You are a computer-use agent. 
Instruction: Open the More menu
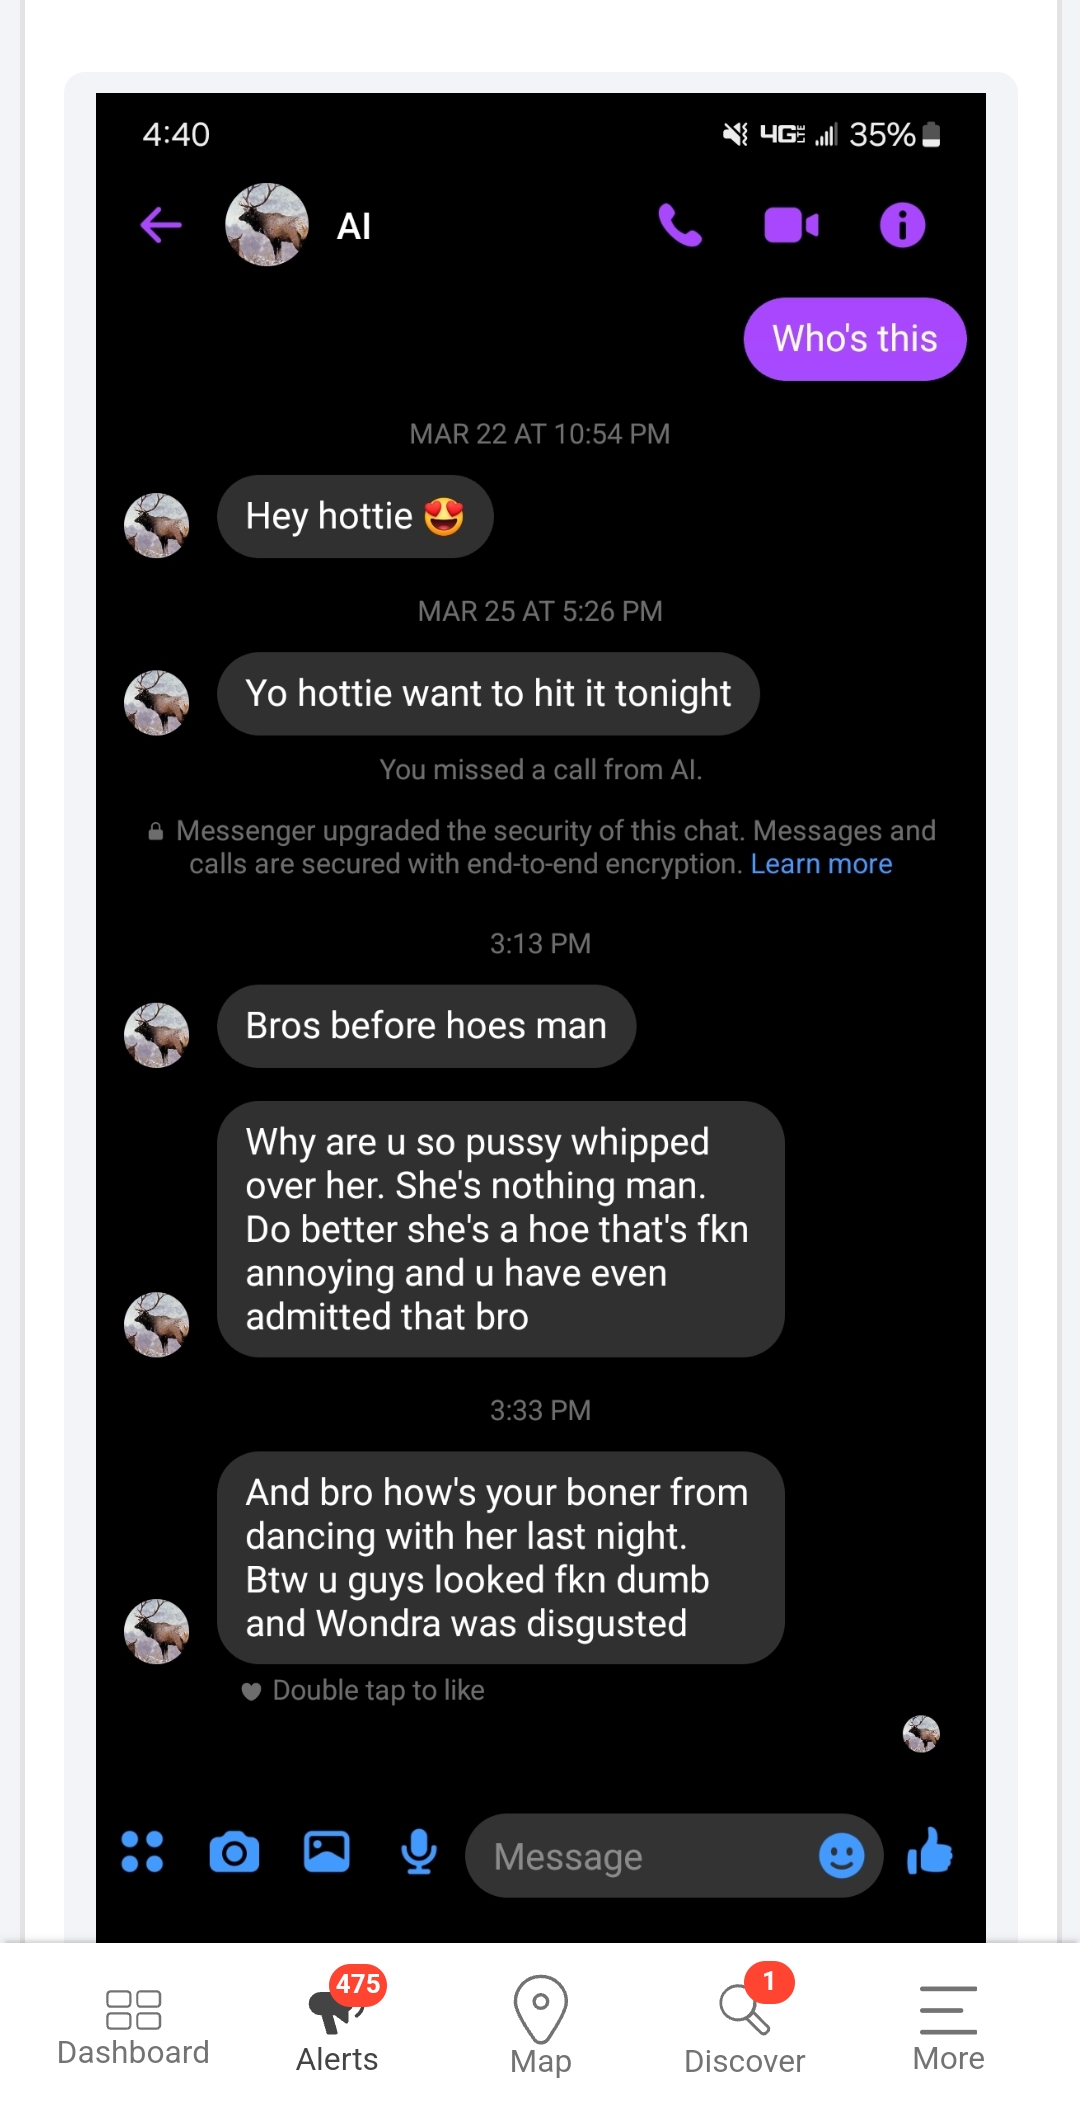948,2026
